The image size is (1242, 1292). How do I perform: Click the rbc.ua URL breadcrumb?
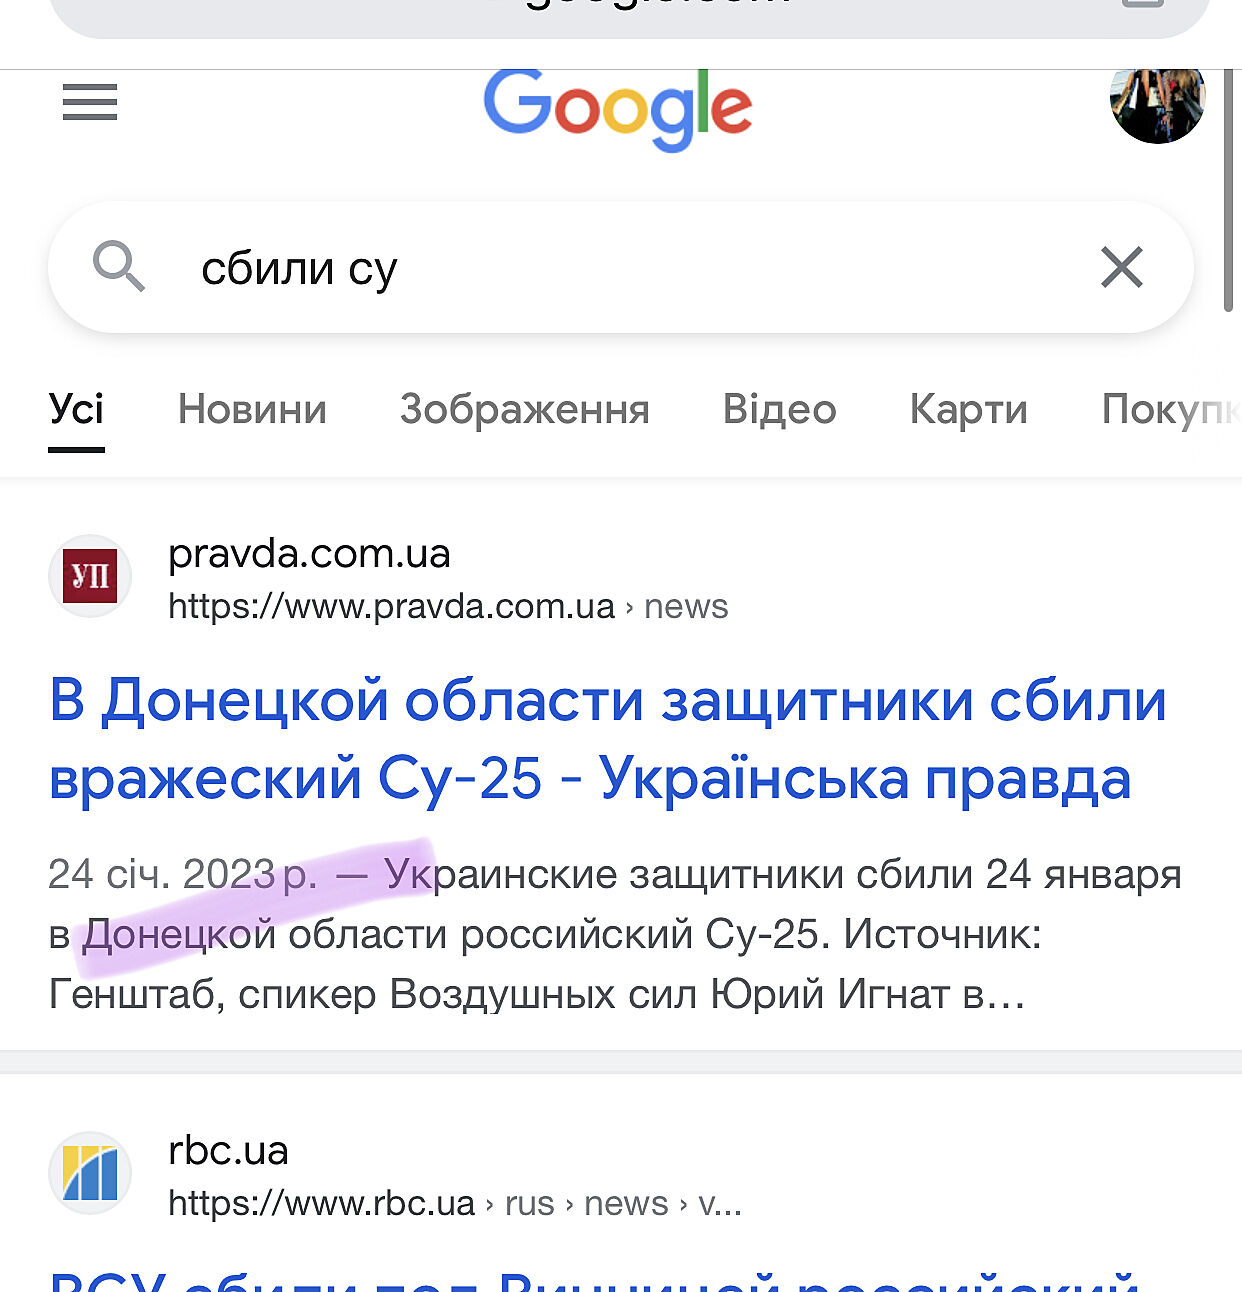454,1203
